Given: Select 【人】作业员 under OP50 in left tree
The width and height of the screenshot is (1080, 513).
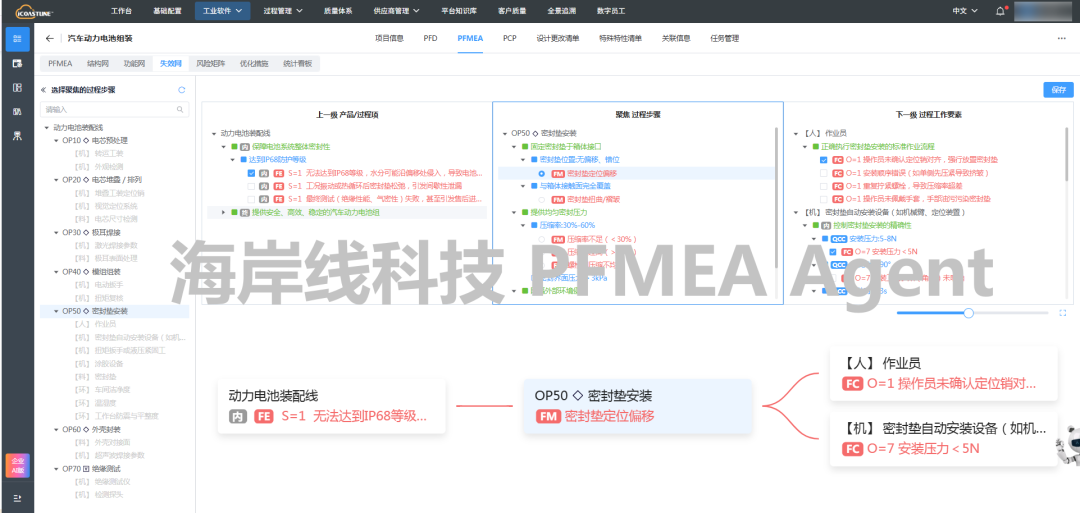Looking at the screenshot, I should click(95, 324).
